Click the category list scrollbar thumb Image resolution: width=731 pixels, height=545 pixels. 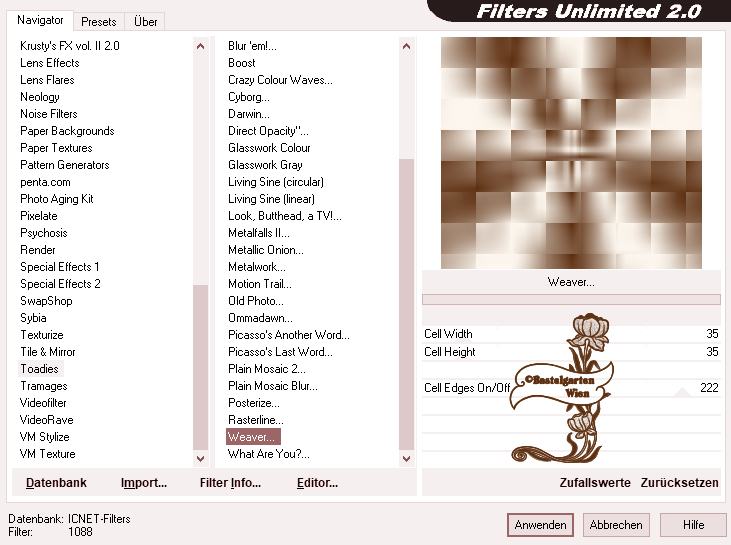200,368
